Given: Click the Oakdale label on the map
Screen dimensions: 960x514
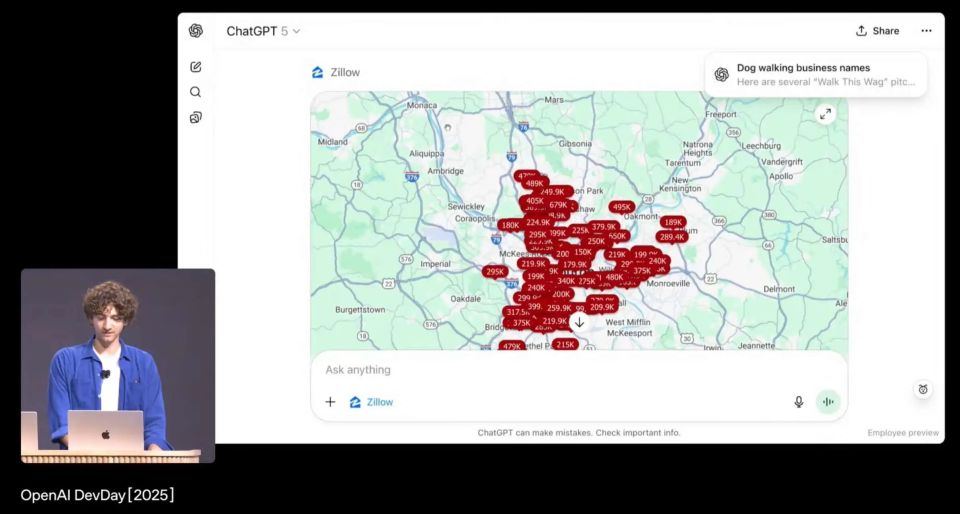Looking at the screenshot, I should pos(465,299).
